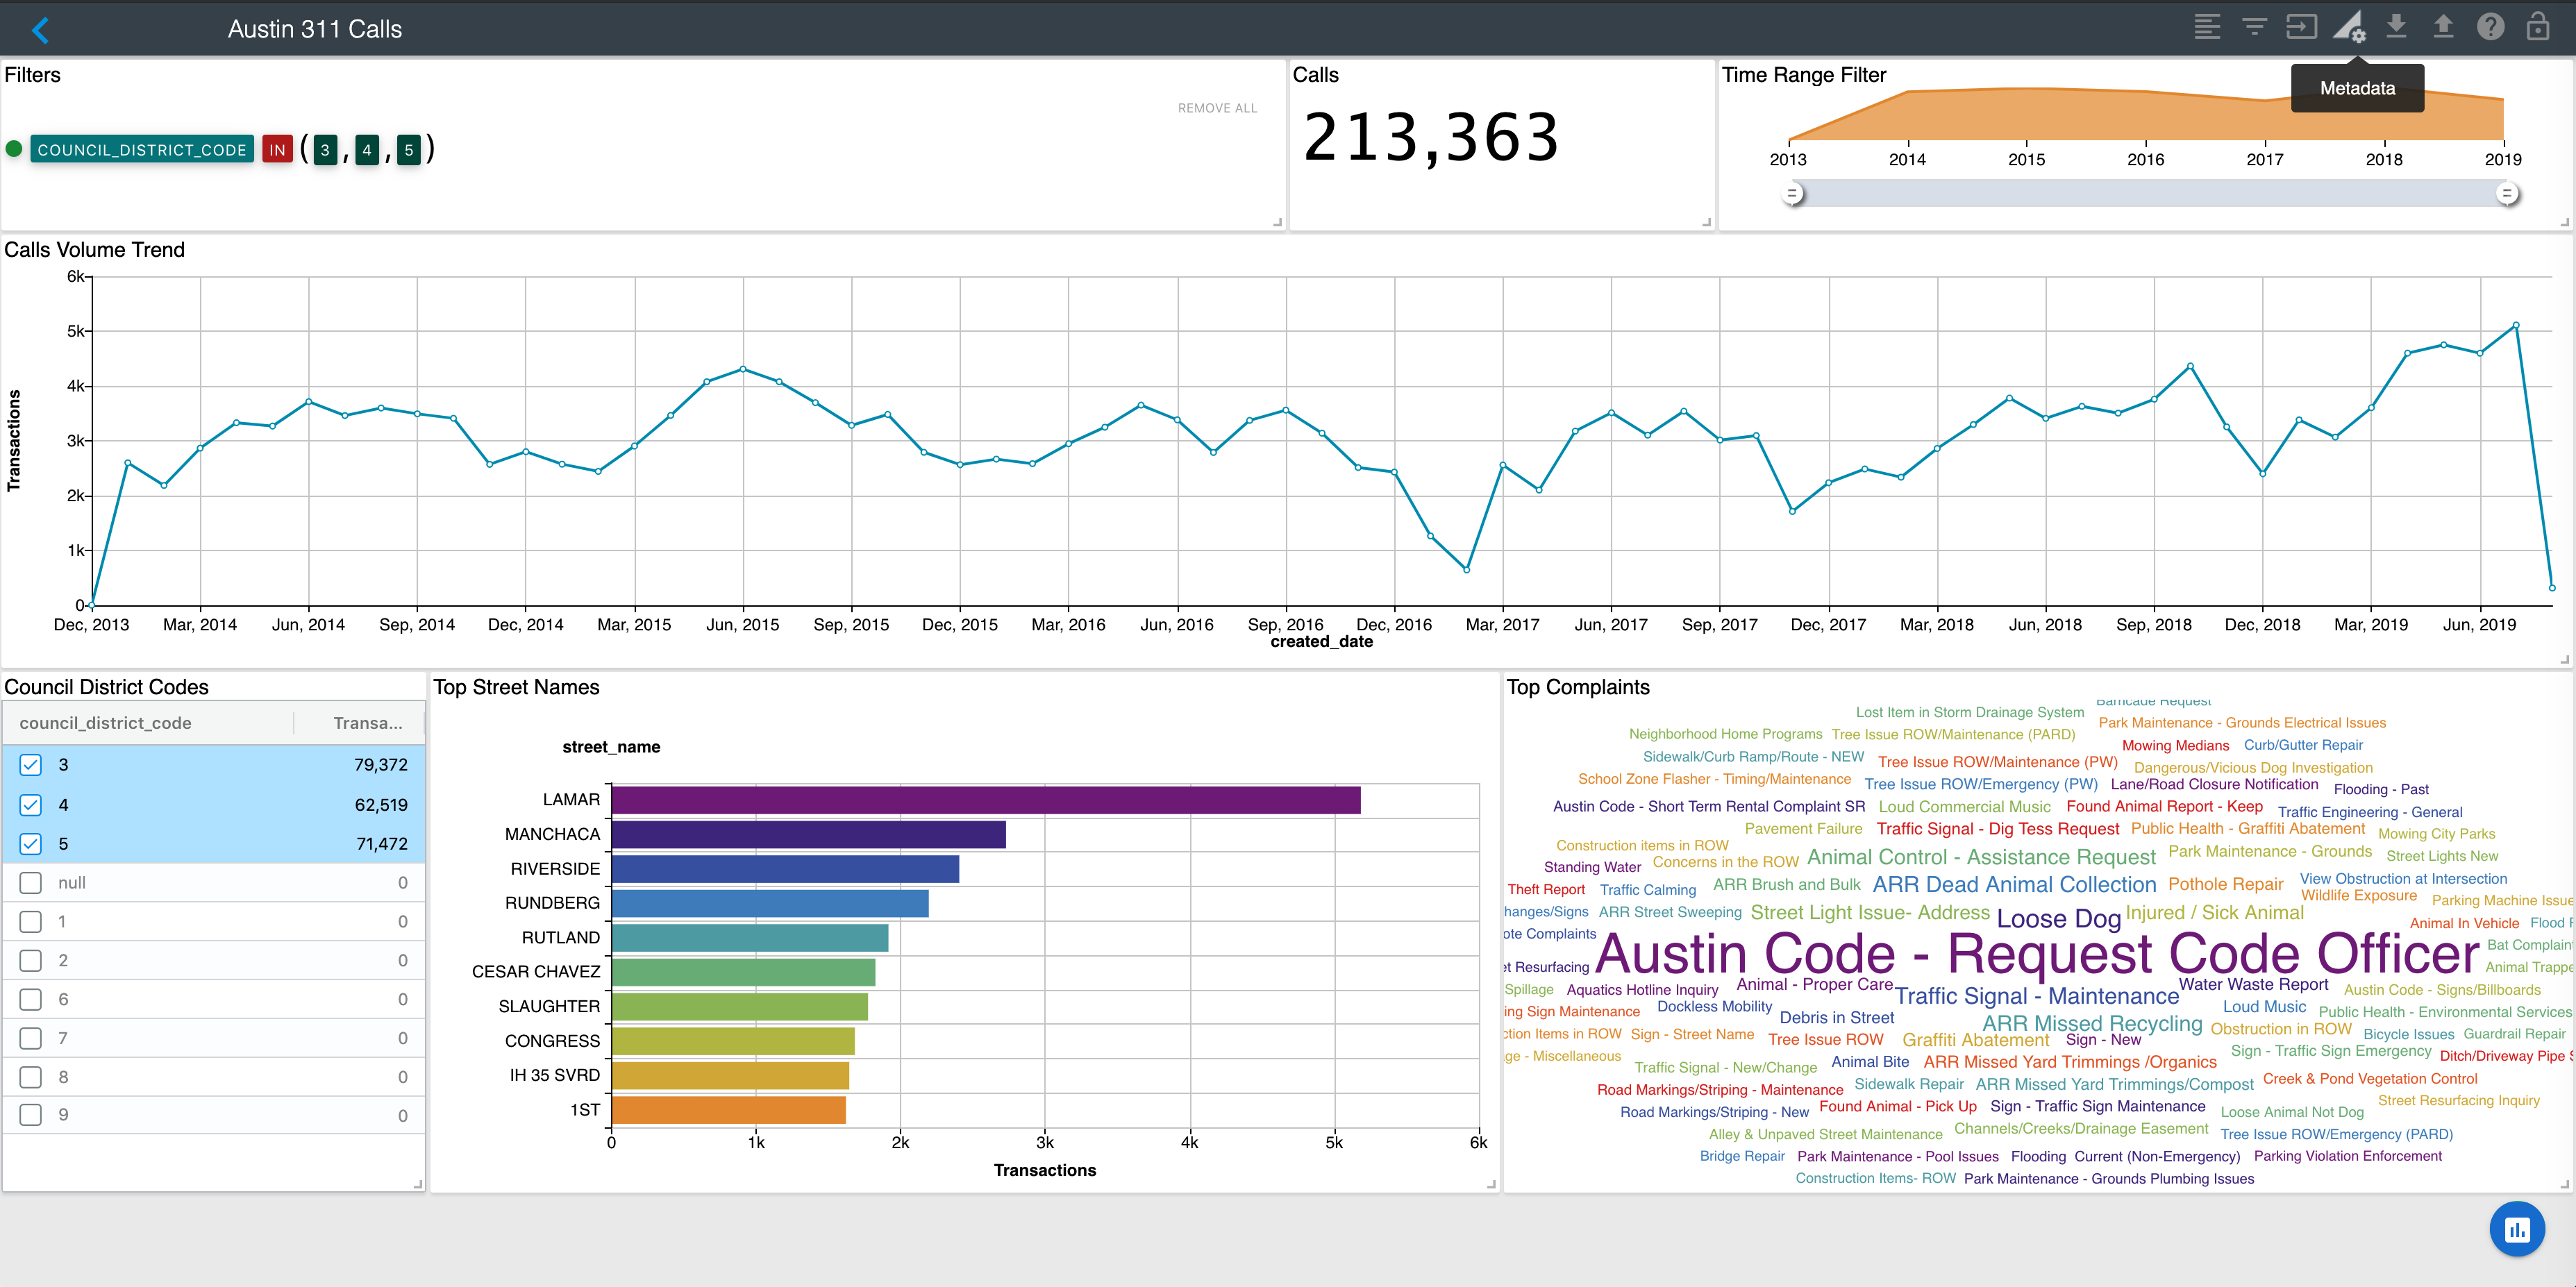Click the 1ST street bar
This screenshot has height=1287, width=2576.
pyautogui.click(x=729, y=1110)
